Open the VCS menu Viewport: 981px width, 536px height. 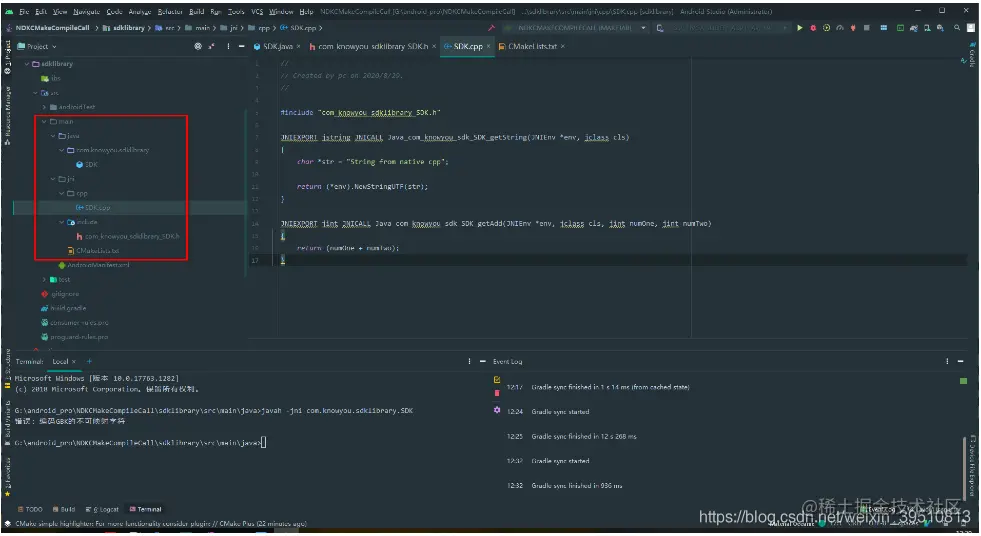[257, 11]
